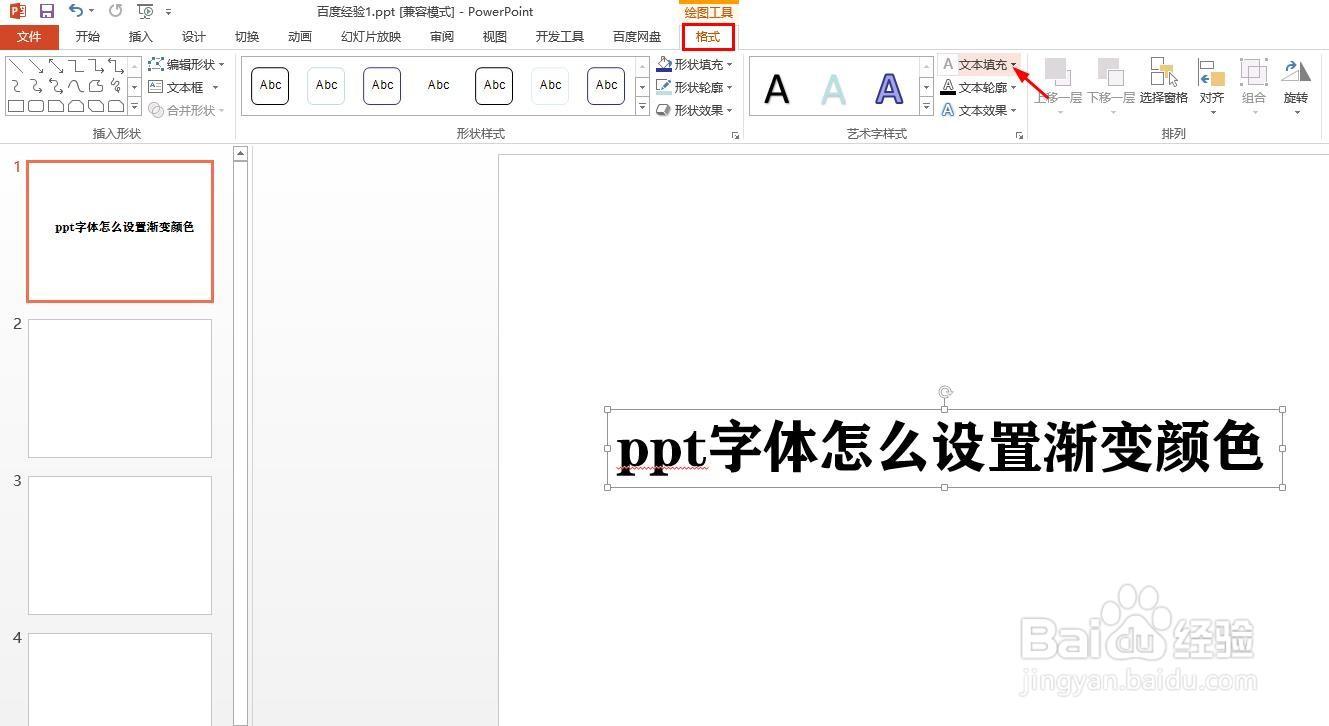The width and height of the screenshot is (1329, 726).
Task: Click the blue A WordArt style
Action: [x=887, y=90]
